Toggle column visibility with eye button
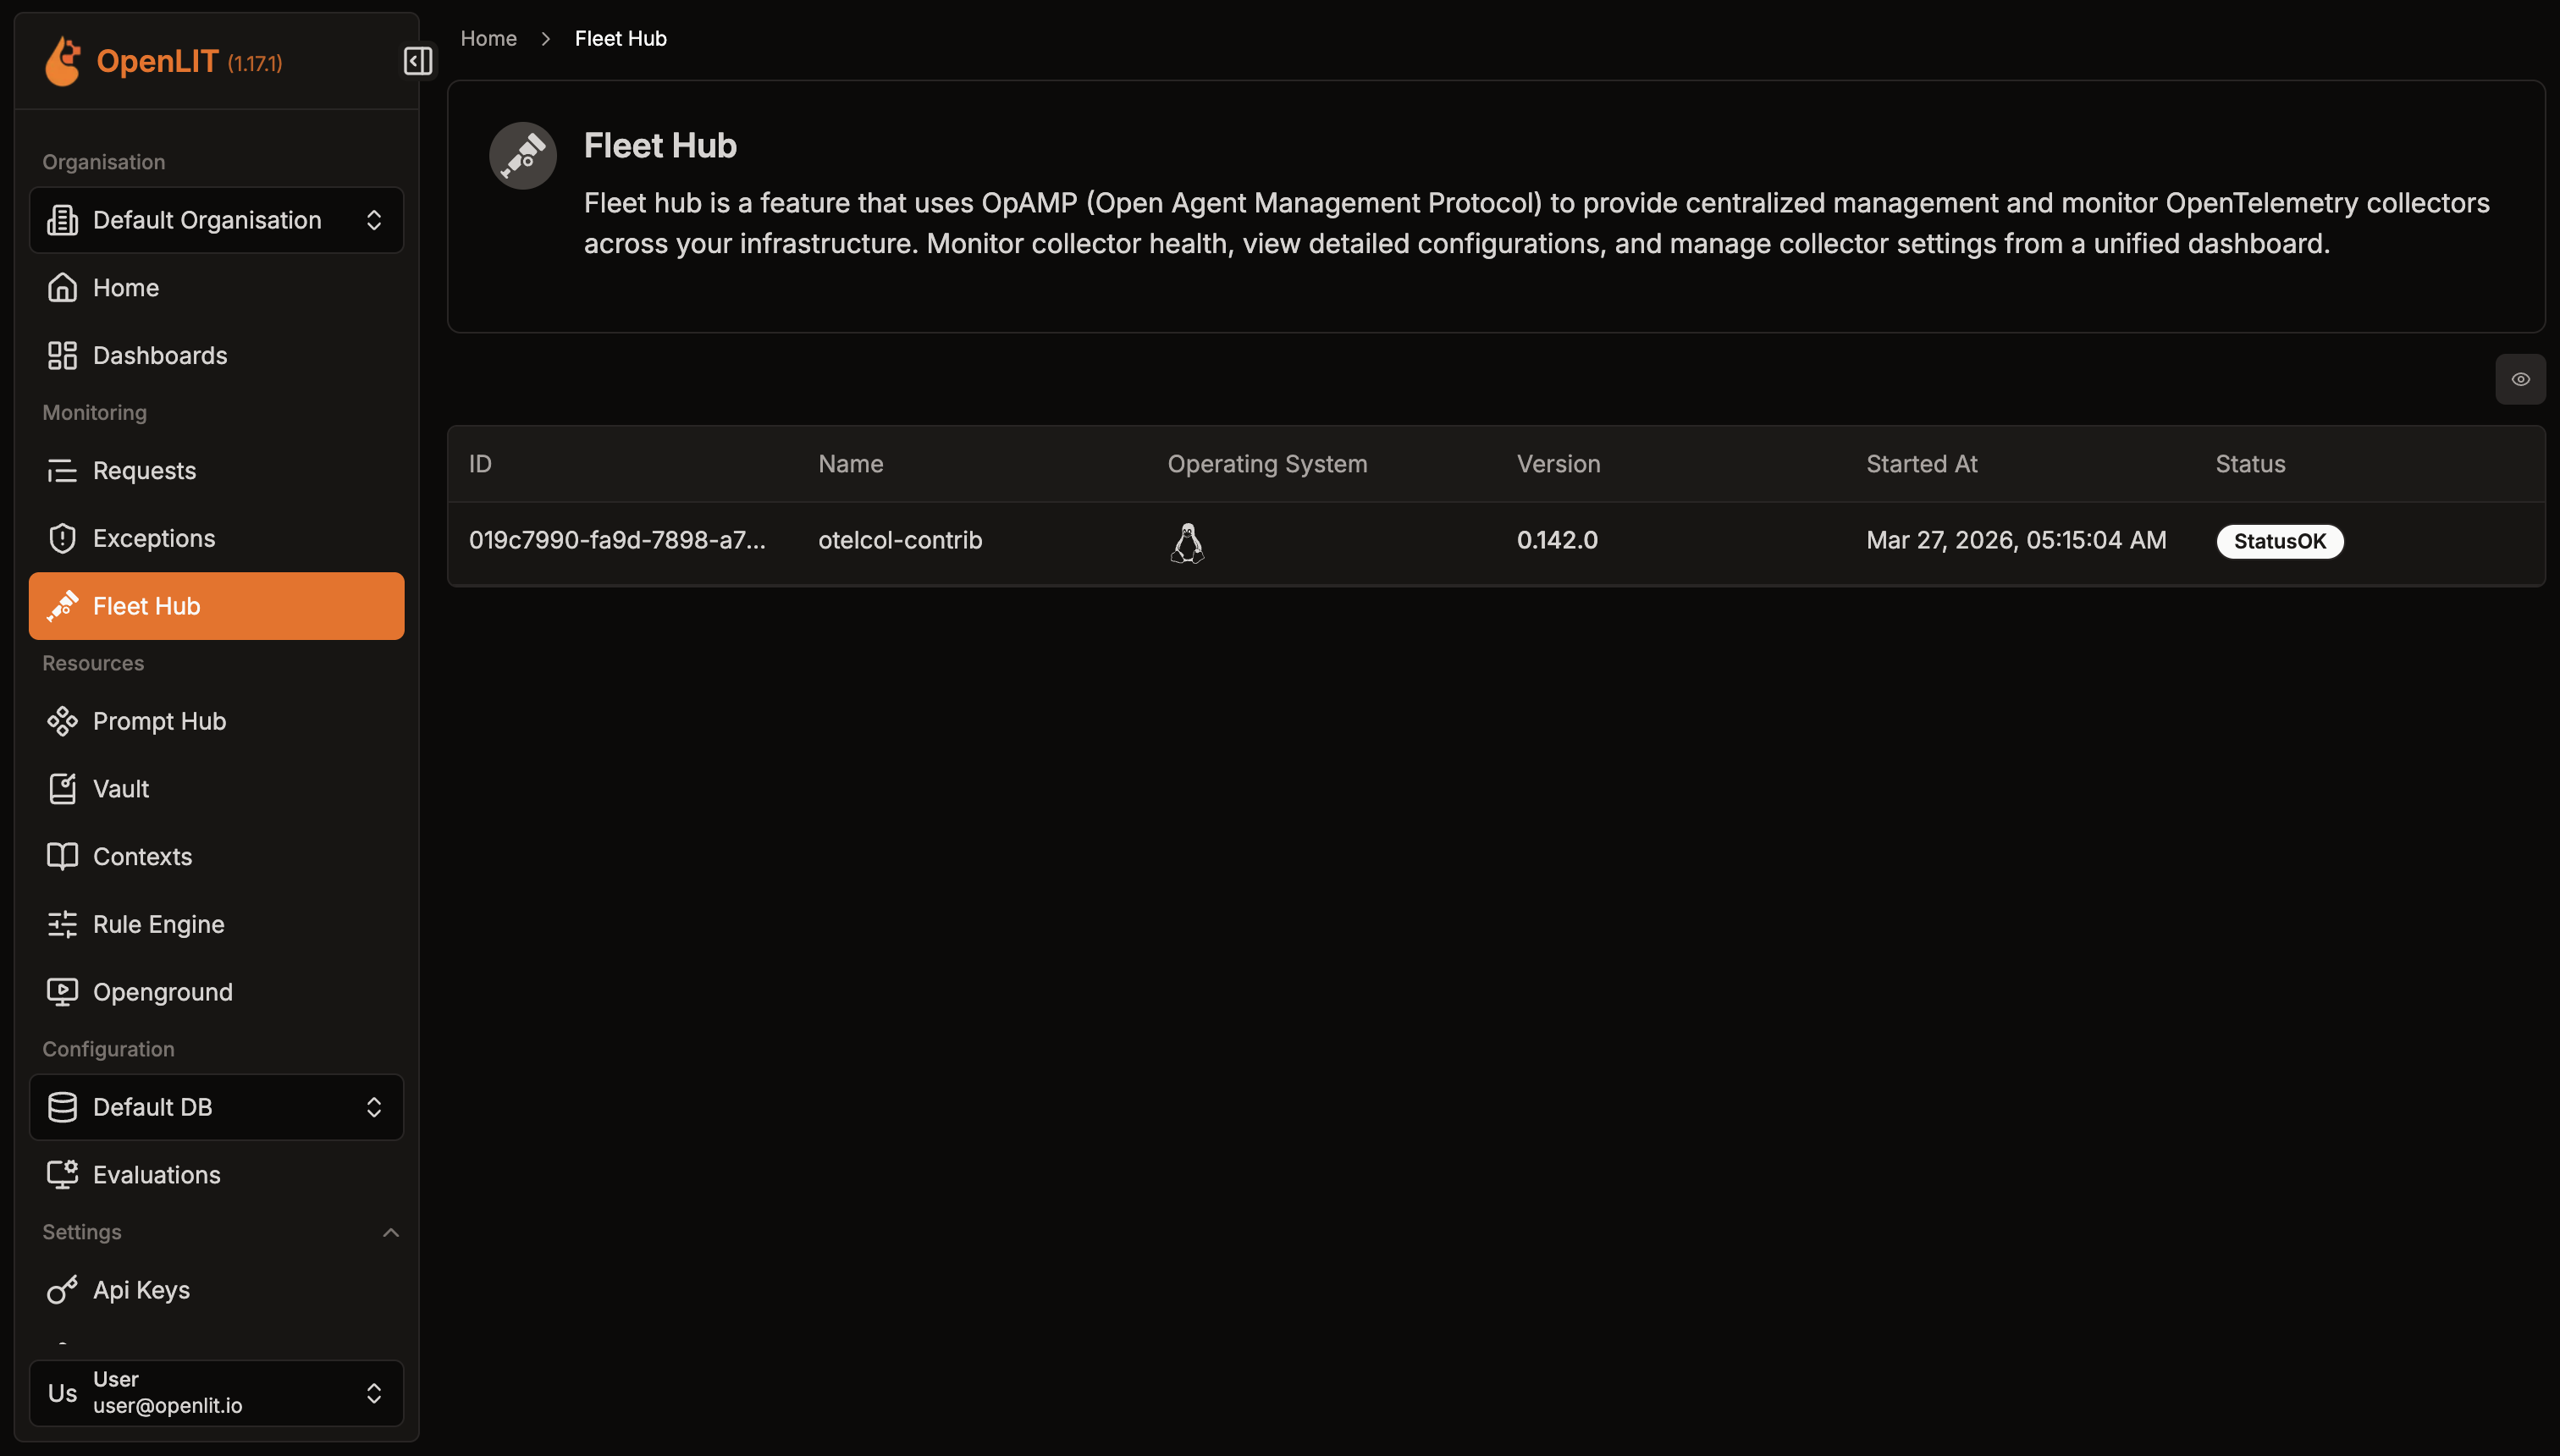 point(2520,379)
